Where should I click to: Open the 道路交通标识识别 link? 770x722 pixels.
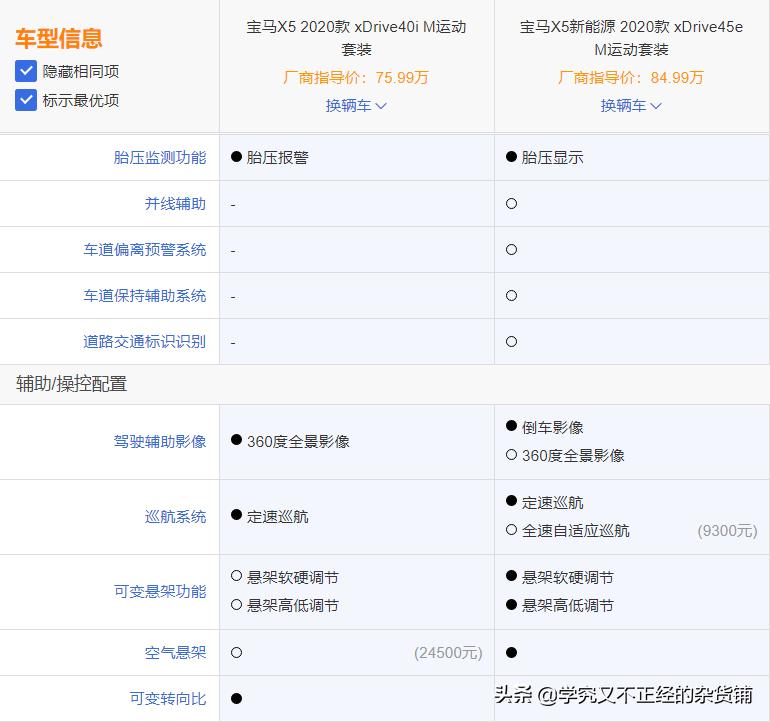click(x=145, y=342)
